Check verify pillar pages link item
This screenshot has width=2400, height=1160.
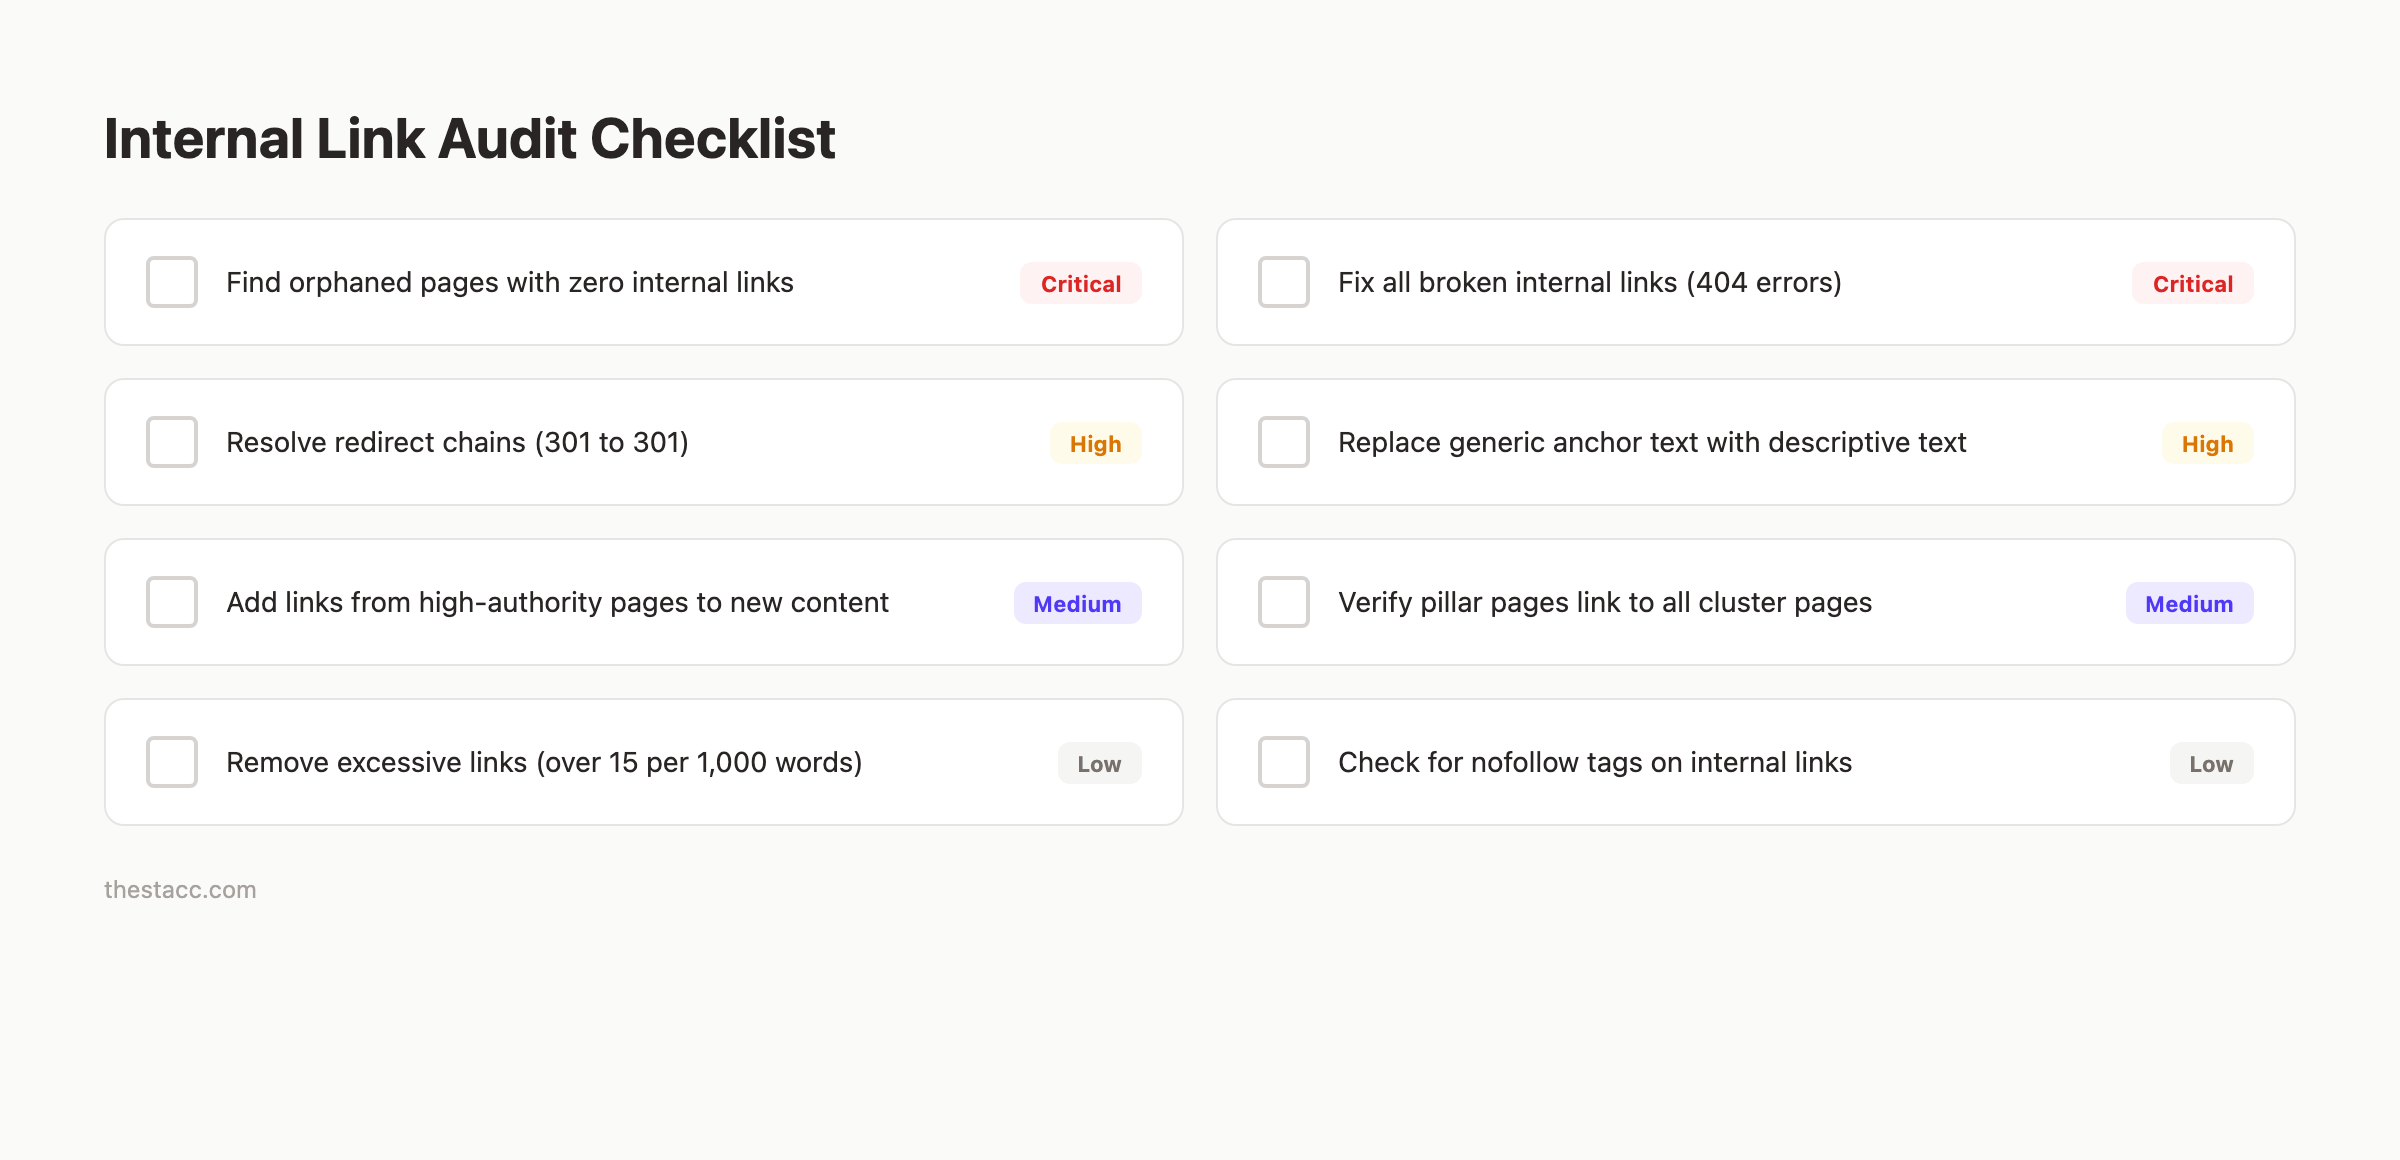(1284, 602)
